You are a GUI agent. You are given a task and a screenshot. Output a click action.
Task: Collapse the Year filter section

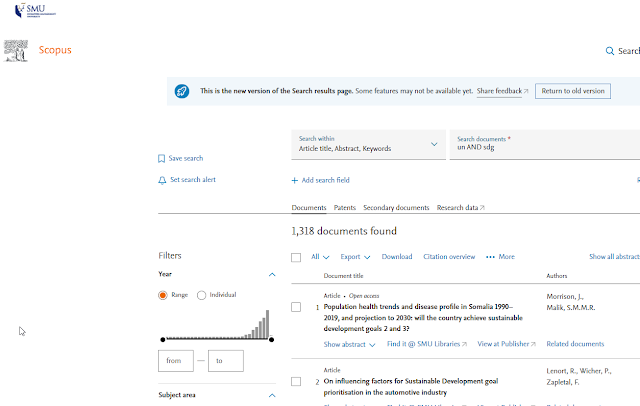272,275
